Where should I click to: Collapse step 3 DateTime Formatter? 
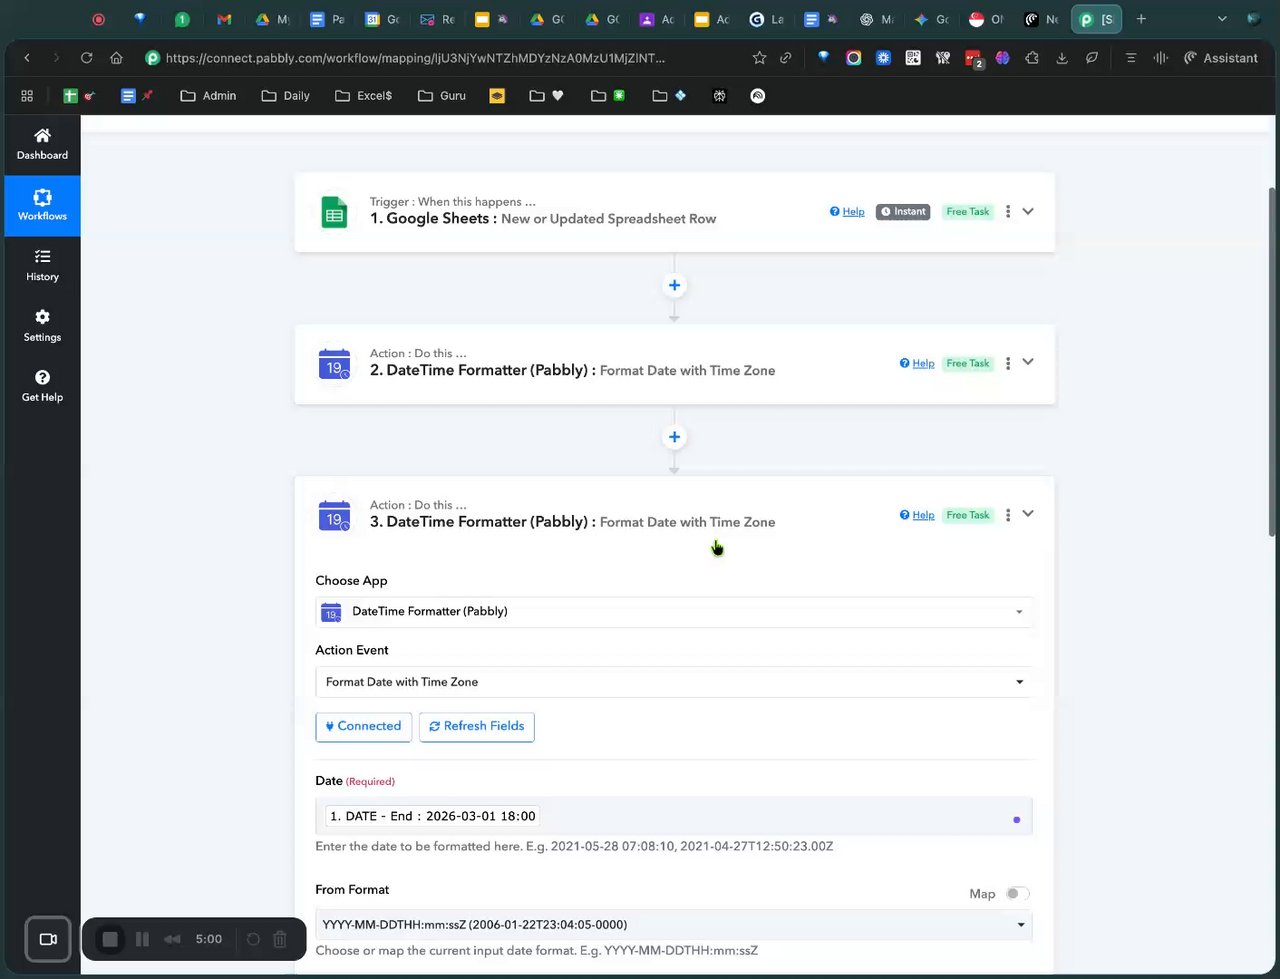point(1028,514)
